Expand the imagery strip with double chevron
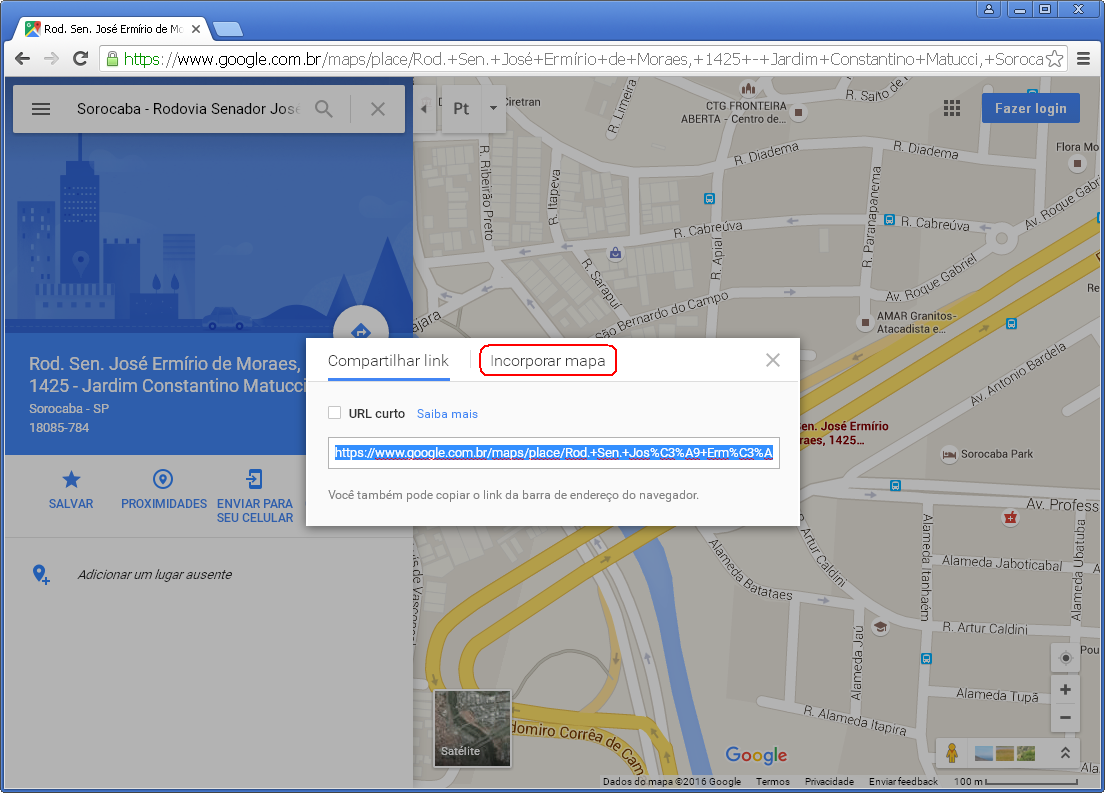 coord(1066,753)
